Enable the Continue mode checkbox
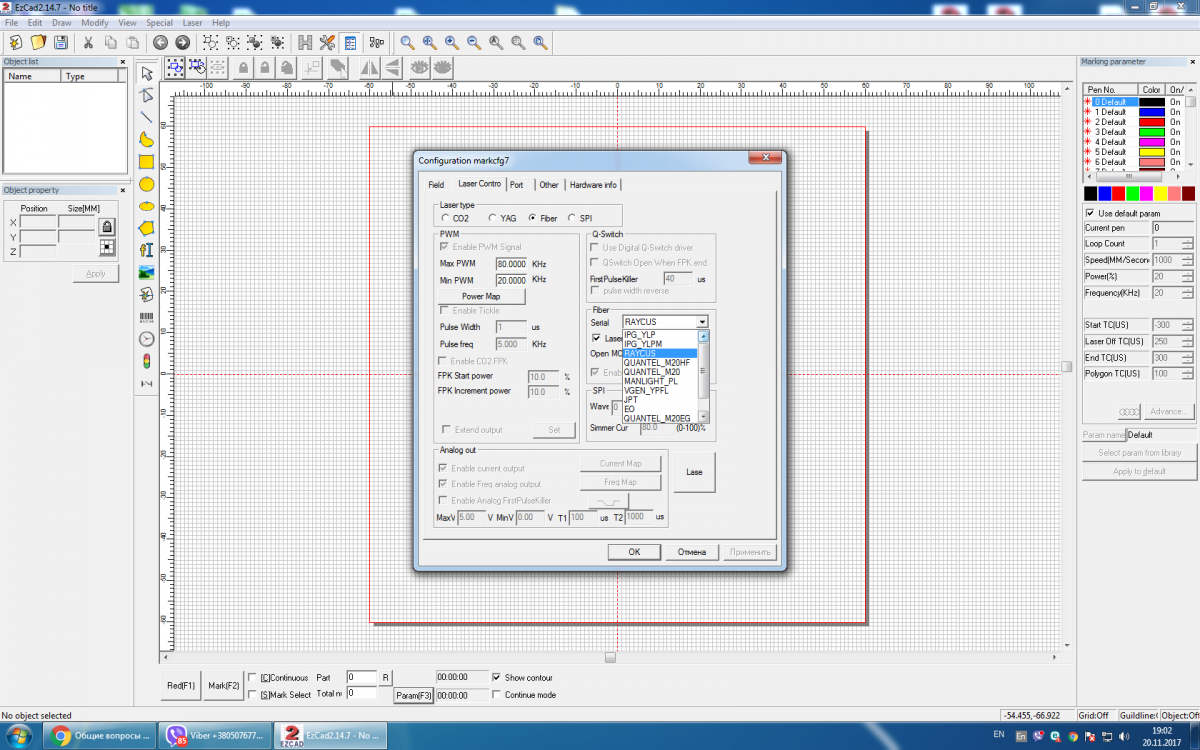Image resolution: width=1200 pixels, height=750 pixels. click(497, 695)
